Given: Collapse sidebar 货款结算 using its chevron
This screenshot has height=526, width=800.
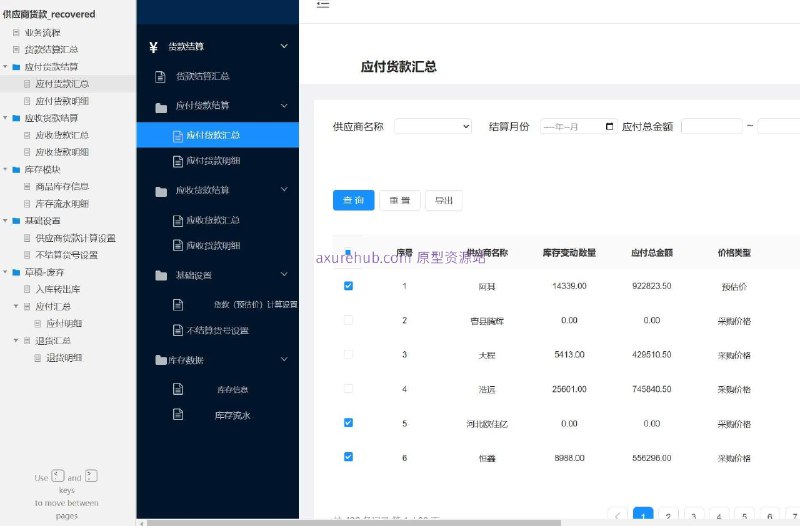Looking at the screenshot, I should tap(284, 46).
